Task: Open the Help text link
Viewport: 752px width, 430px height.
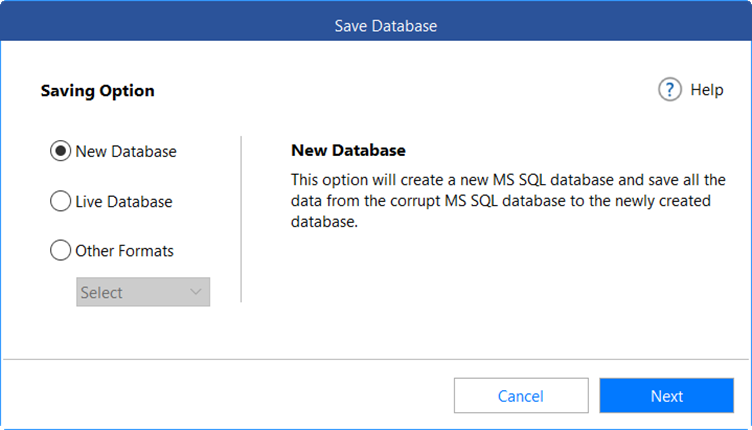Action: [x=706, y=90]
